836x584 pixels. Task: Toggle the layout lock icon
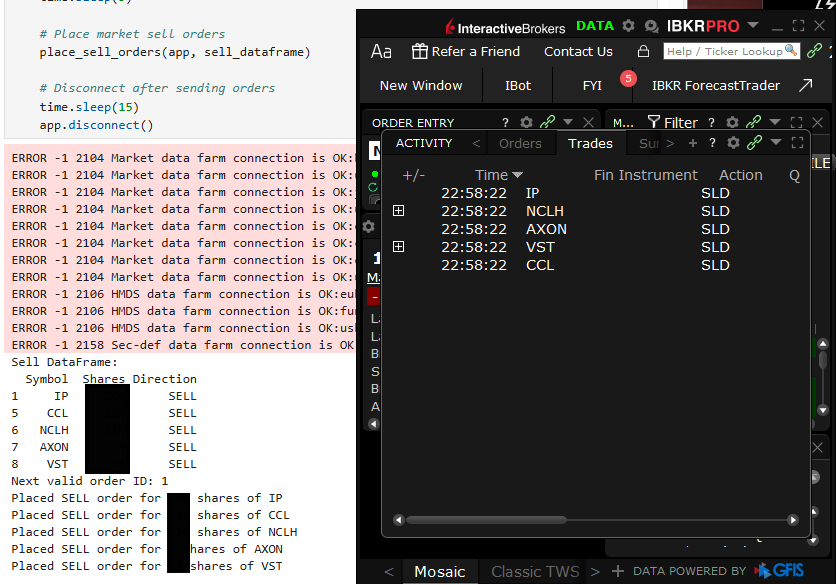[x=644, y=51]
